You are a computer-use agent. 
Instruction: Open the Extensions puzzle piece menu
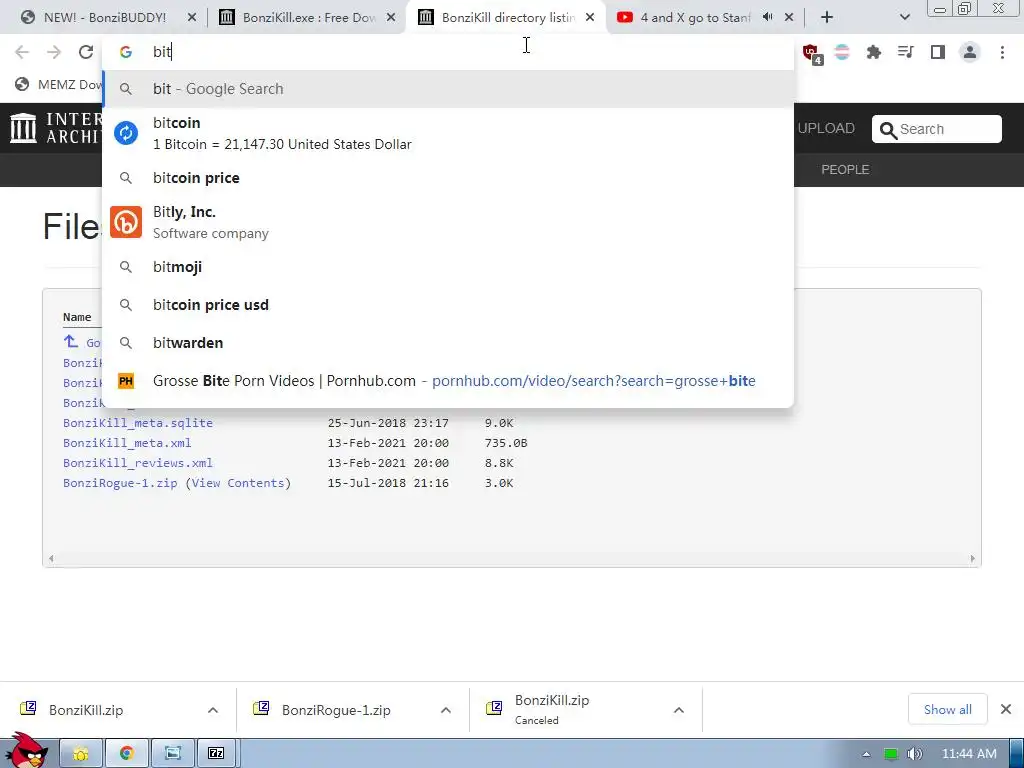(x=873, y=52)
